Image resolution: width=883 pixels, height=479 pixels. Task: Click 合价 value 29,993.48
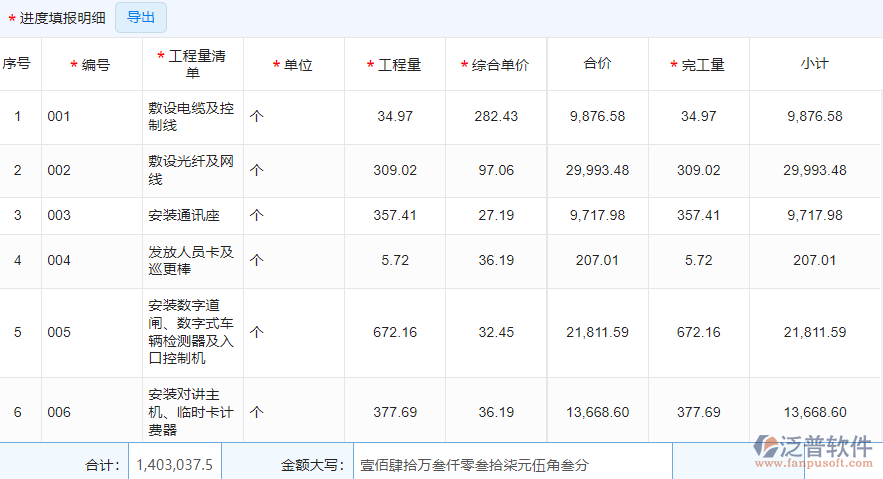(x=597, y=170)
